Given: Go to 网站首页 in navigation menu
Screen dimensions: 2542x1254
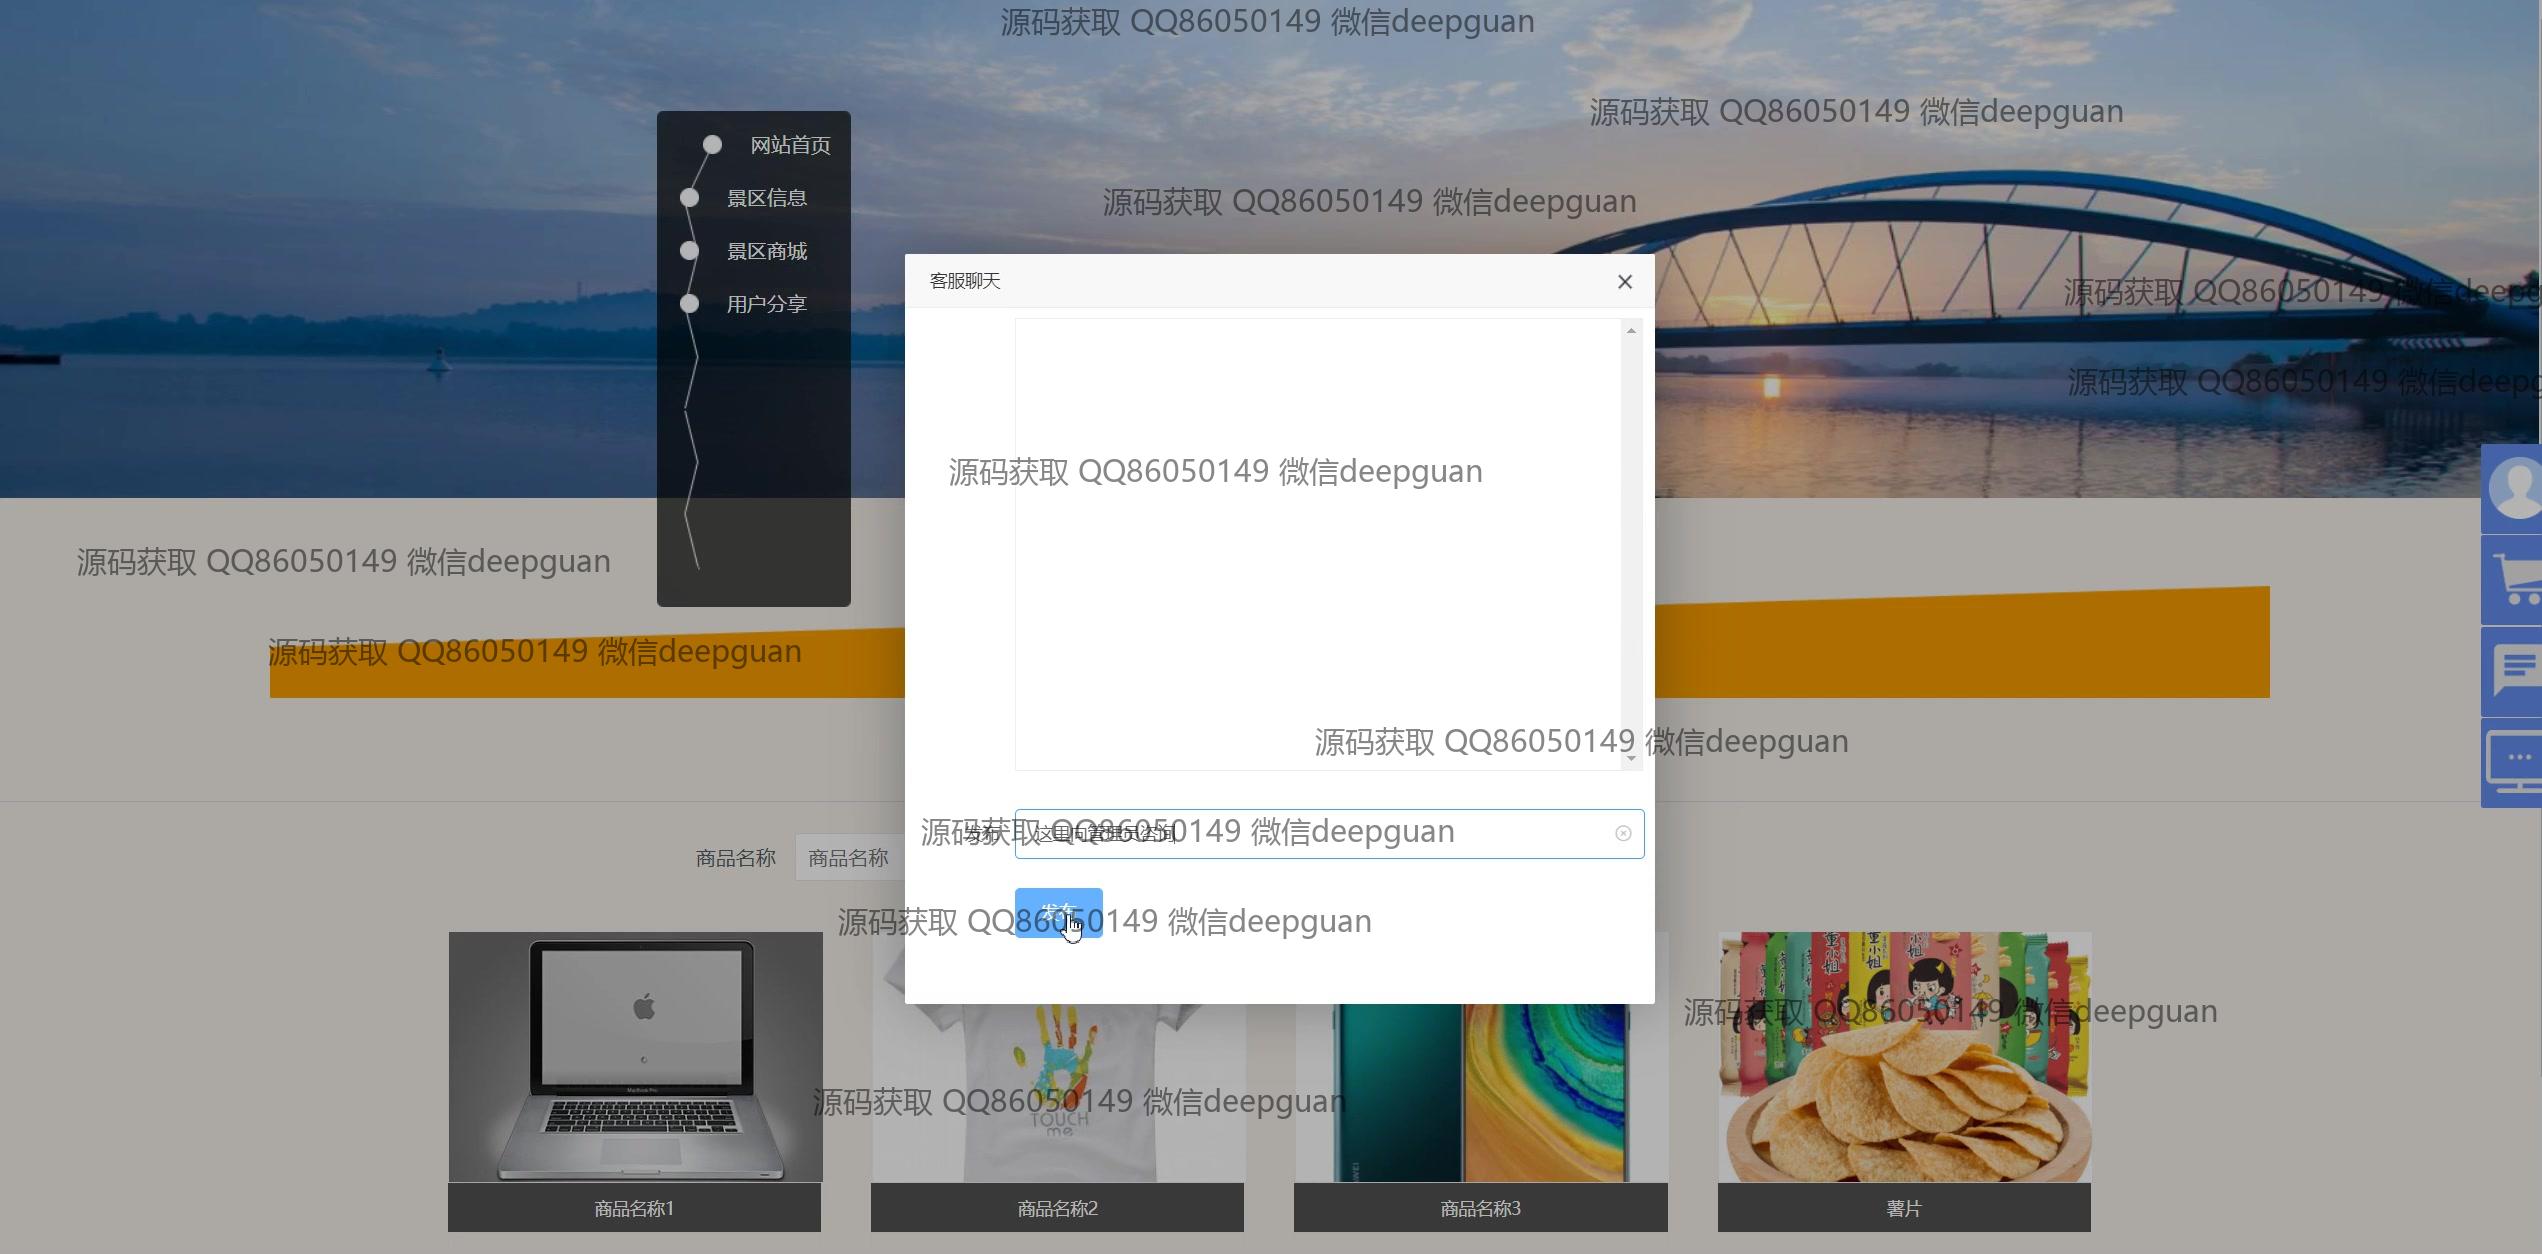Looking at the screenshot, I should pyautogui.click(x=790, y=145).
